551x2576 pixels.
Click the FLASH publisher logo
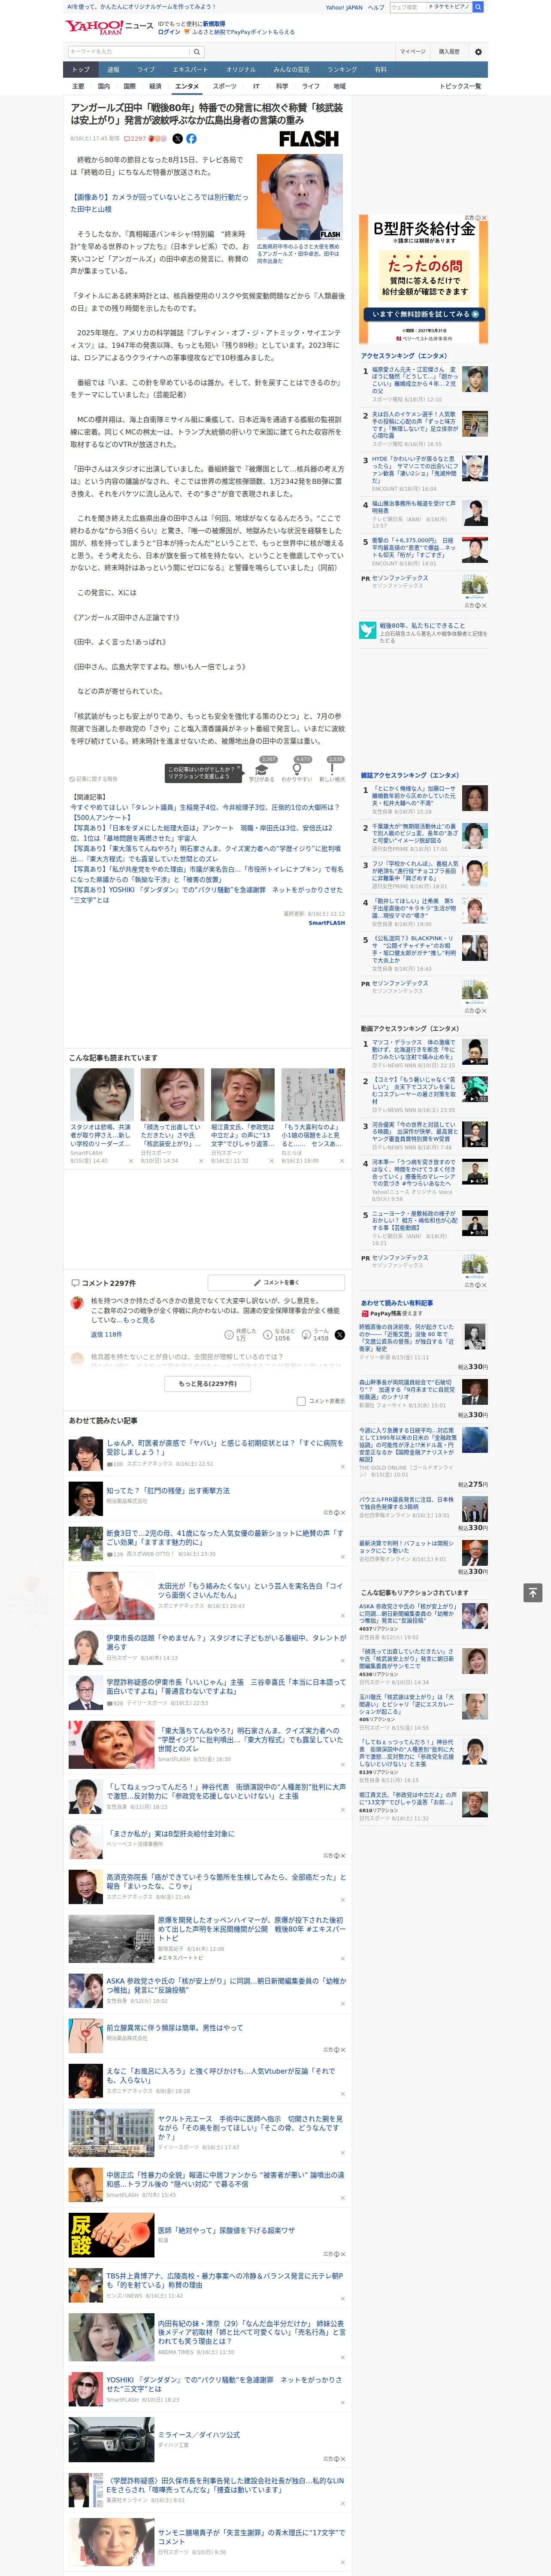point(309,139)
